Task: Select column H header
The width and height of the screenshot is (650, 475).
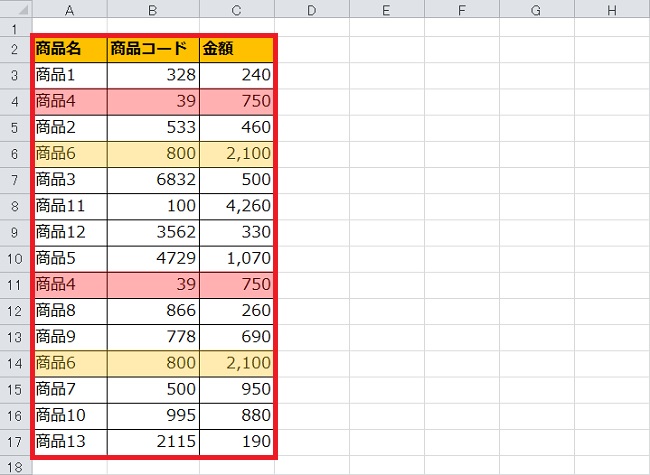Action: pyautogui.click(x=611, y=10)
